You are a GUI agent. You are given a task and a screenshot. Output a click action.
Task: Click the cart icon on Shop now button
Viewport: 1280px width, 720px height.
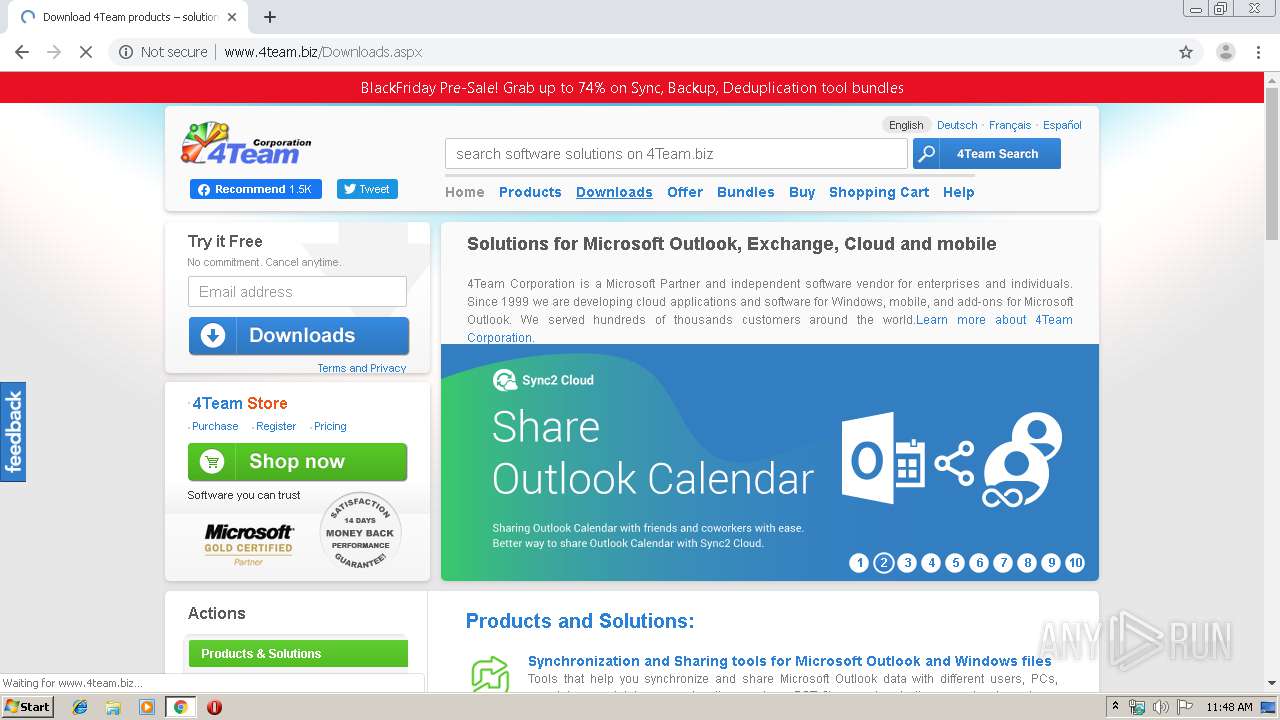211,462
